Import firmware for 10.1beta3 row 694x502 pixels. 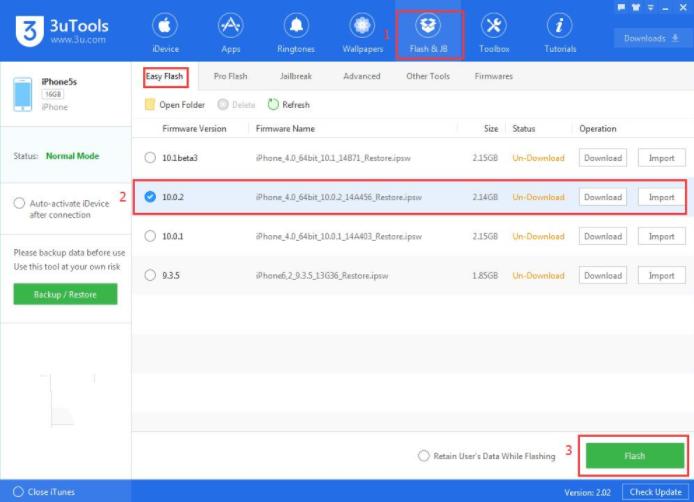pyautogui.click(x=662, y=158)
